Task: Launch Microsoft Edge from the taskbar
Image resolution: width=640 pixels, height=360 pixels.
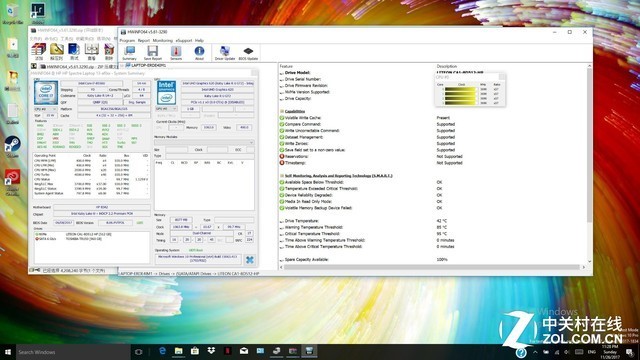Action: click(162, 351)
